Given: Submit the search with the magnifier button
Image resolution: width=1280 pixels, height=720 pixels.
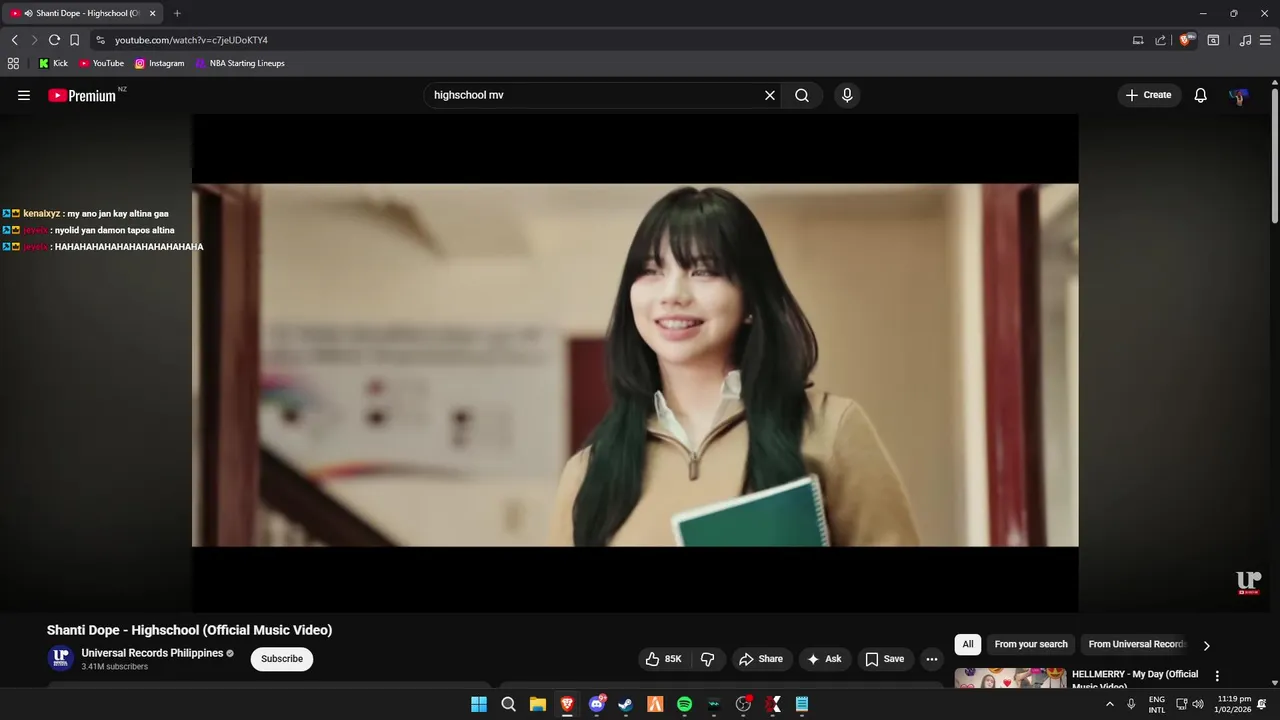Looking at the screenshot, I should tap(802, 95).
